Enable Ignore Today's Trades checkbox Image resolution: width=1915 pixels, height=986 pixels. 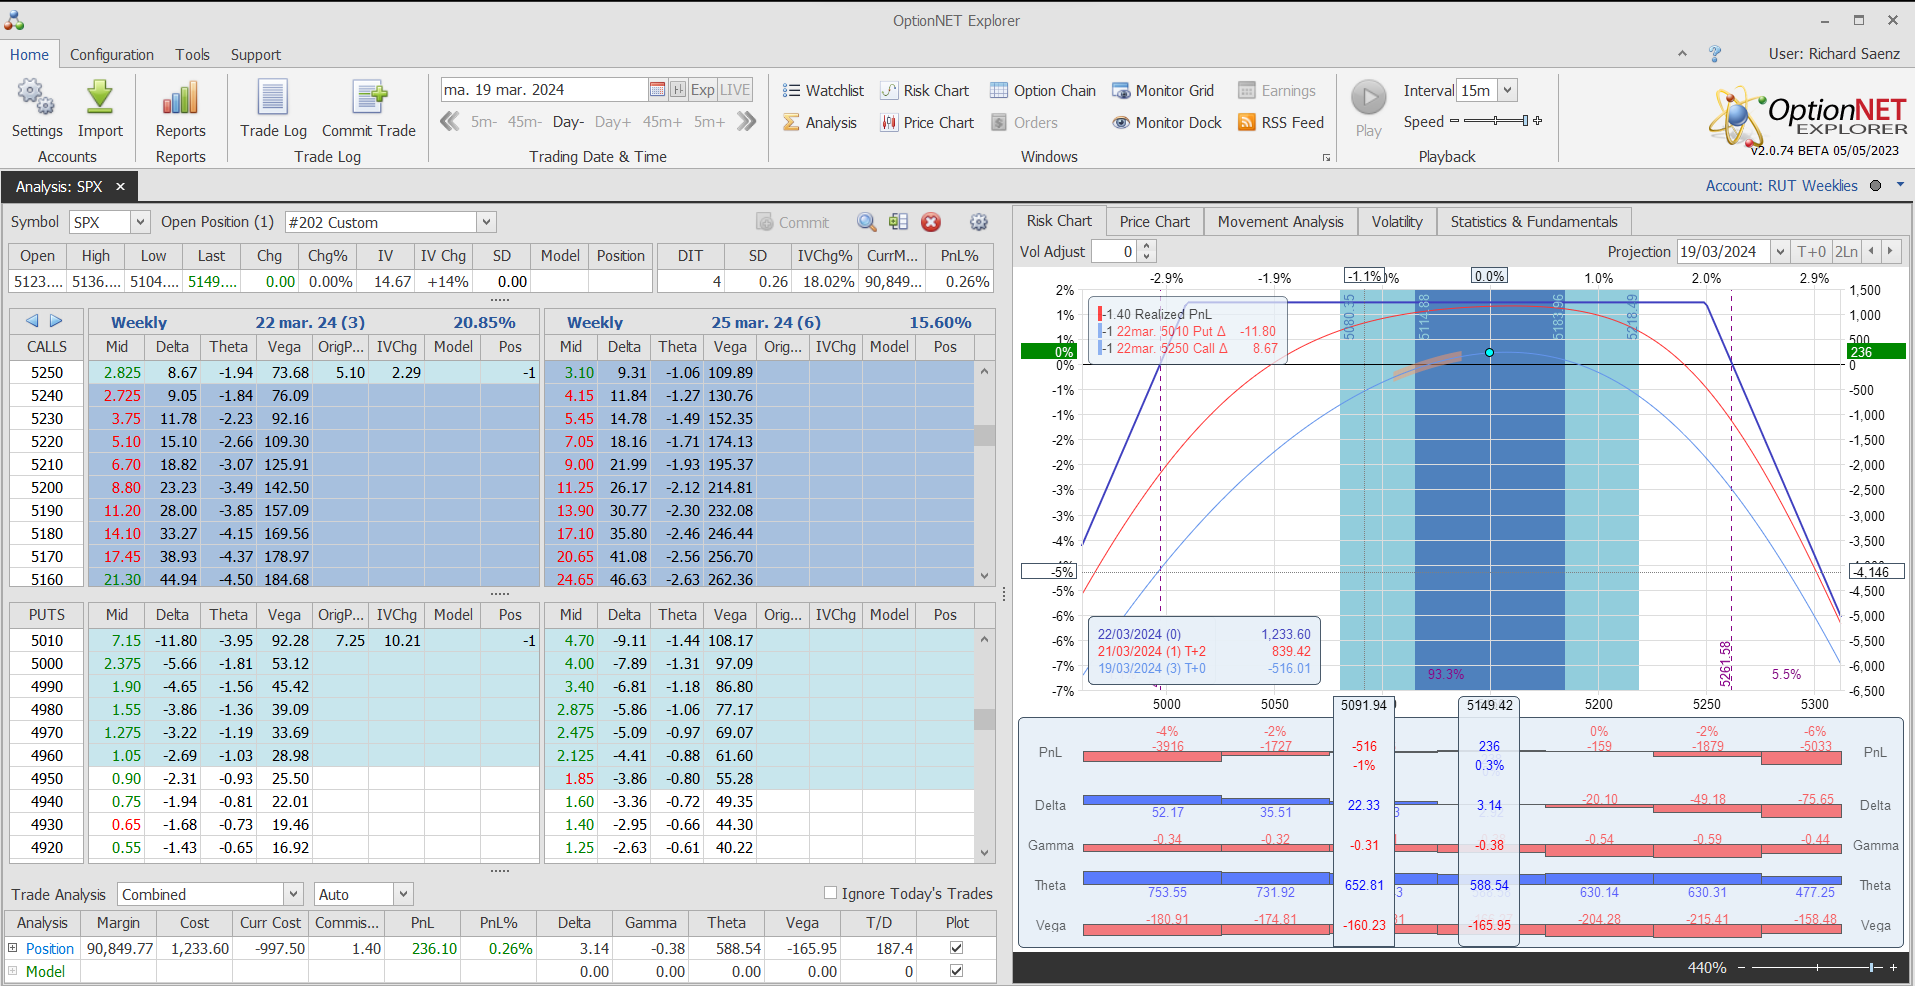(x=830, y=893)
